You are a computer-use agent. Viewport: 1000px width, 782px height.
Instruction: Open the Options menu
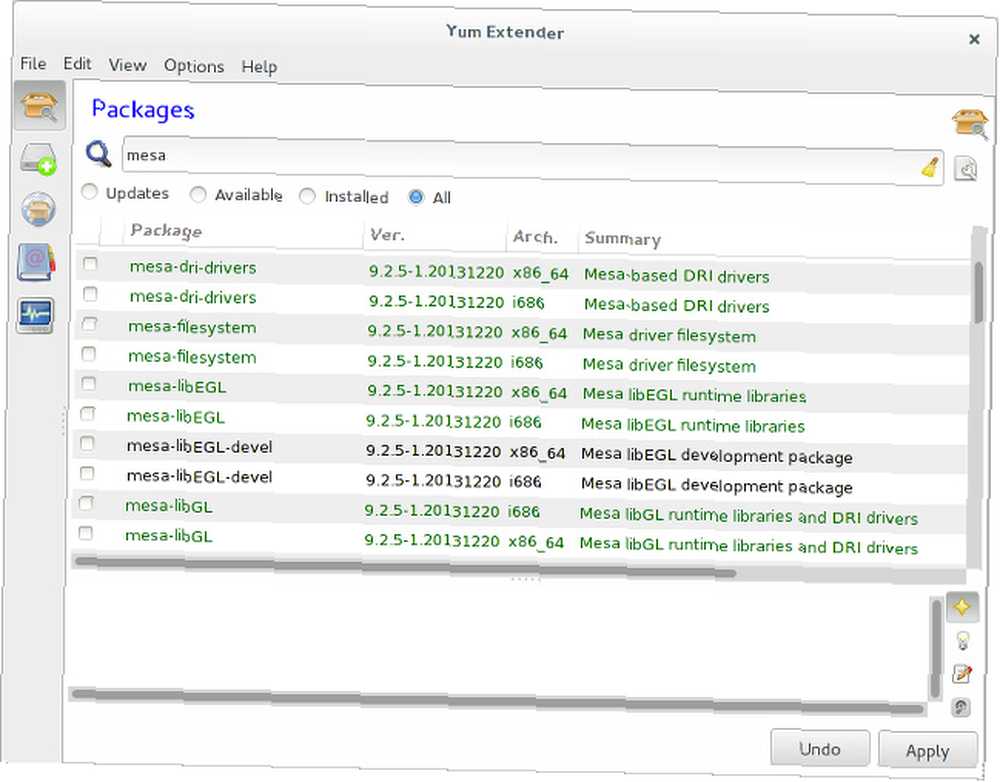pos(194,66)
